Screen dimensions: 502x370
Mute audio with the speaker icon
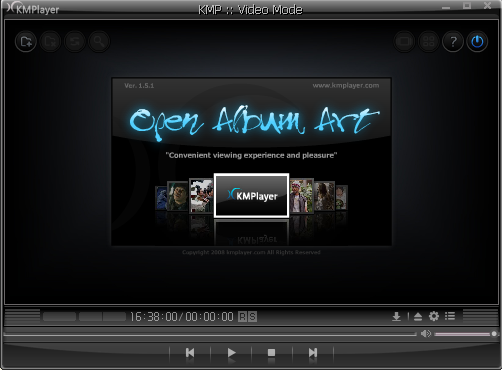click(426, 333)
